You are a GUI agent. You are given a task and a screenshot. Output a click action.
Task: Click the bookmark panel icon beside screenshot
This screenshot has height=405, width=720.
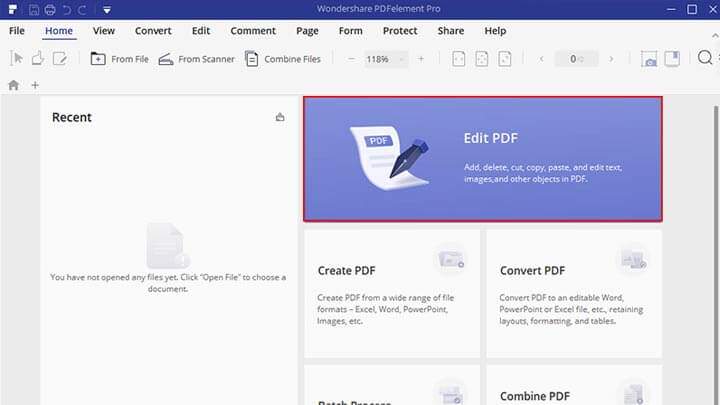coord(672,58)
